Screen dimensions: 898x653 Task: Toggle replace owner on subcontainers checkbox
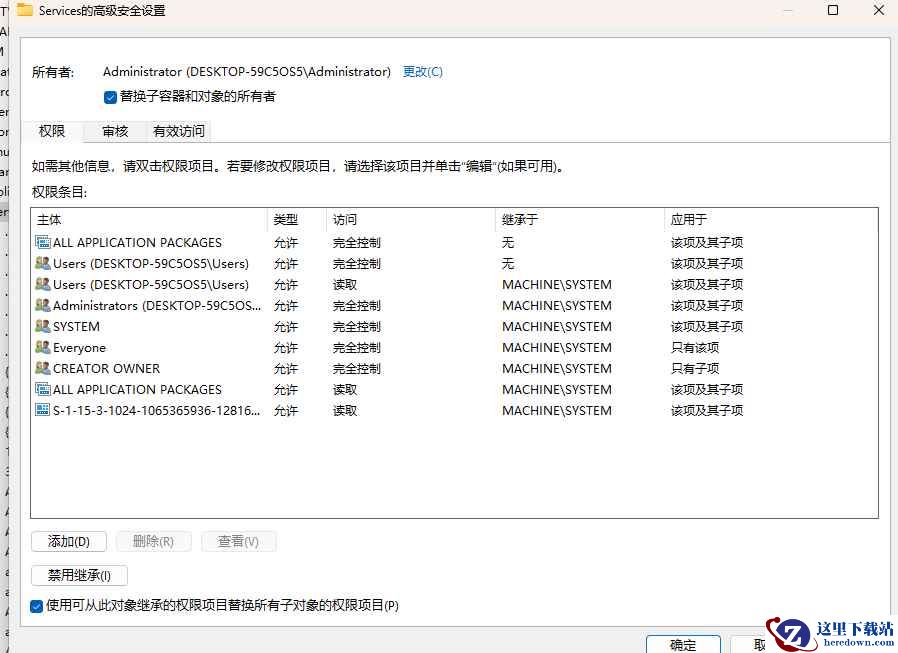tap(110, 97)
